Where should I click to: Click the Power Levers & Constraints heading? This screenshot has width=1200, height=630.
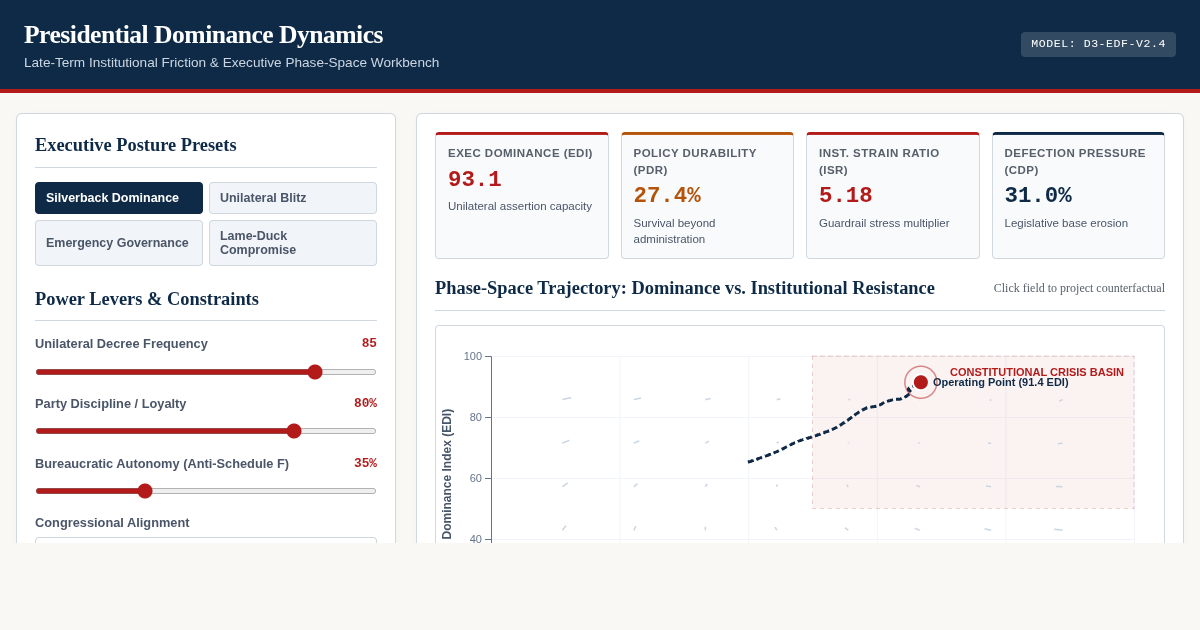pos(147,299)
